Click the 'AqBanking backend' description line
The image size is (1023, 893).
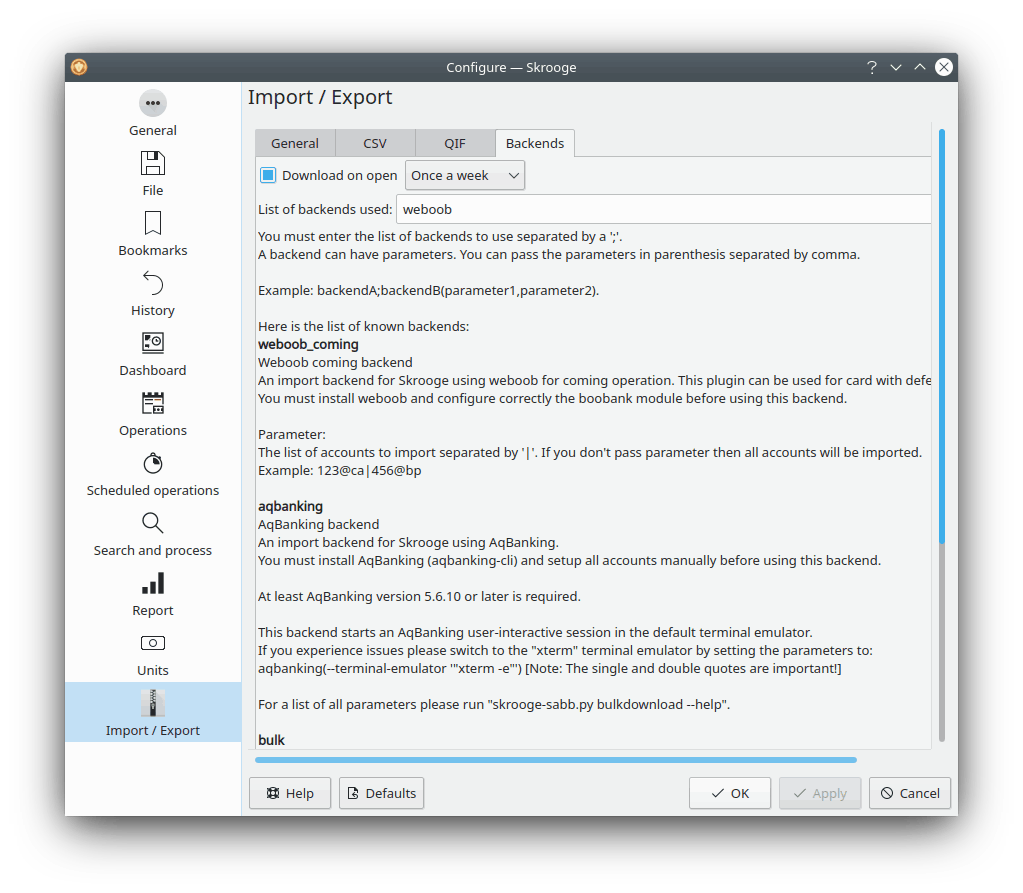[318, 524]
